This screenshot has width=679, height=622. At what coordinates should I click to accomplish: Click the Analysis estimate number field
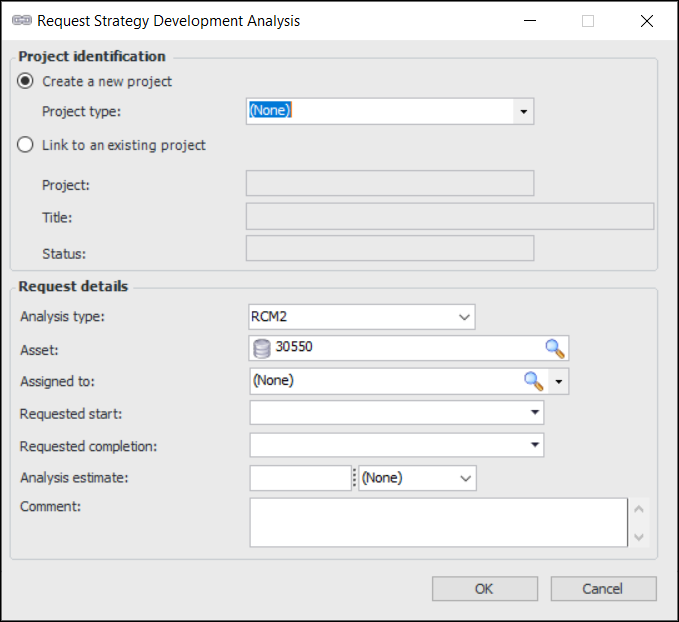(x=300, y=478)
